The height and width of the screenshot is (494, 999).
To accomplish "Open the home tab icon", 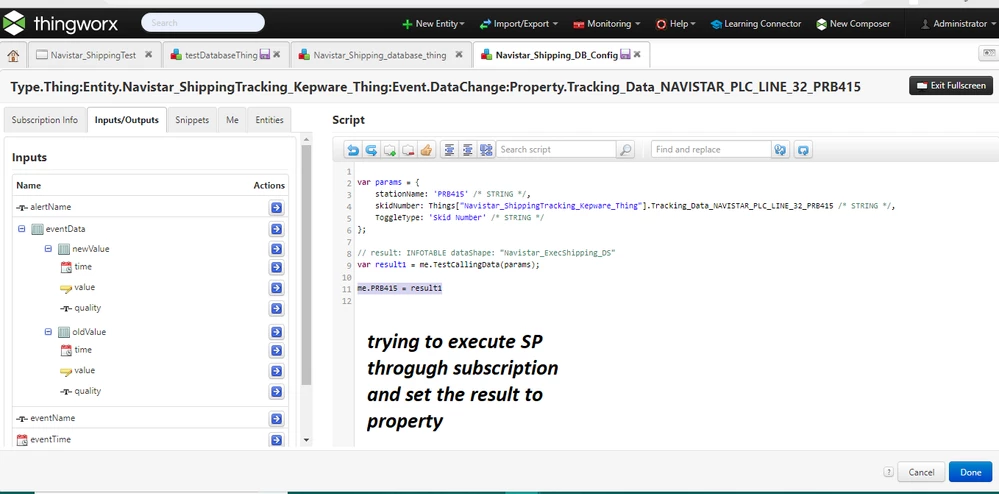I will click(x=13, y=55).
